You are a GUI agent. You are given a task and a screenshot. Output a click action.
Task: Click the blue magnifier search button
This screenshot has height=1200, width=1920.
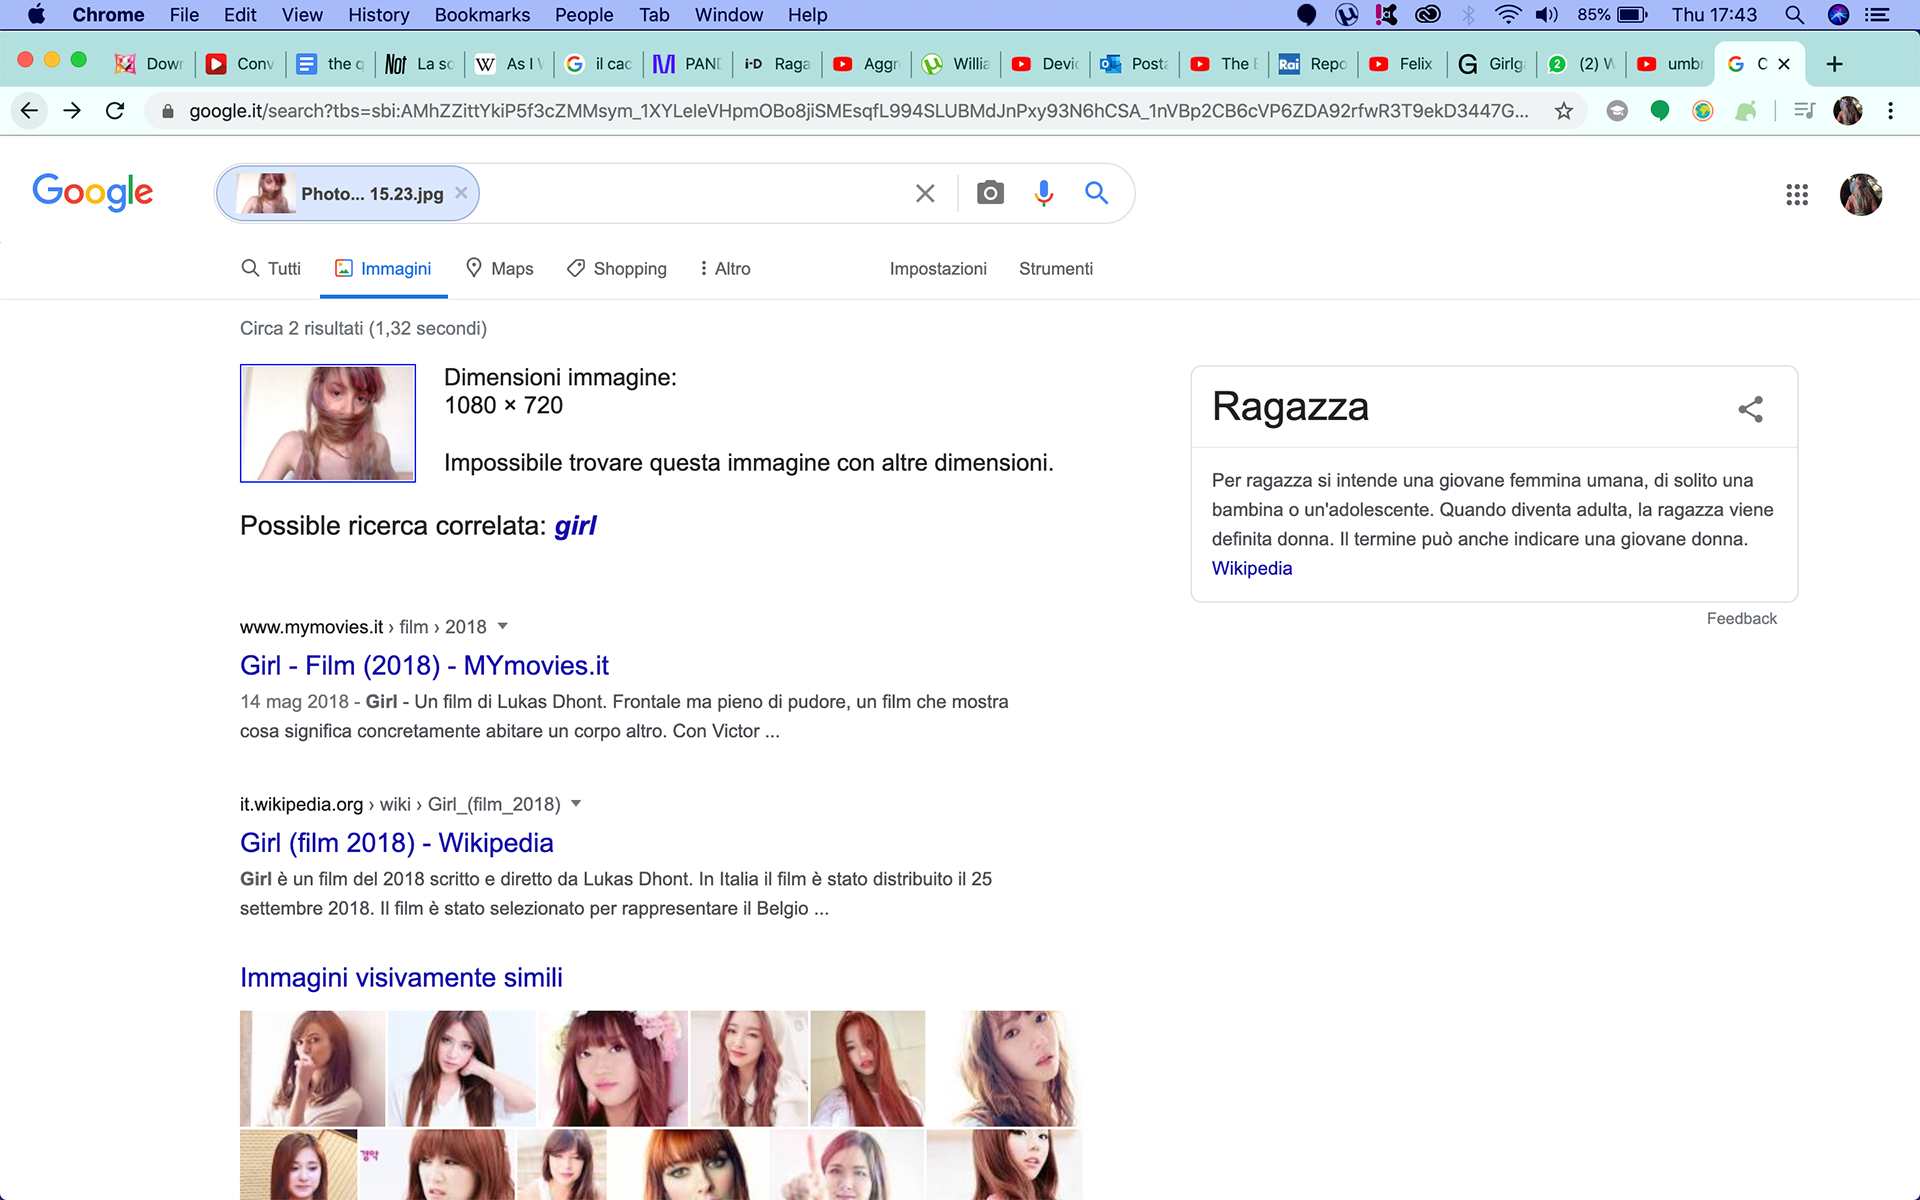1097,193
